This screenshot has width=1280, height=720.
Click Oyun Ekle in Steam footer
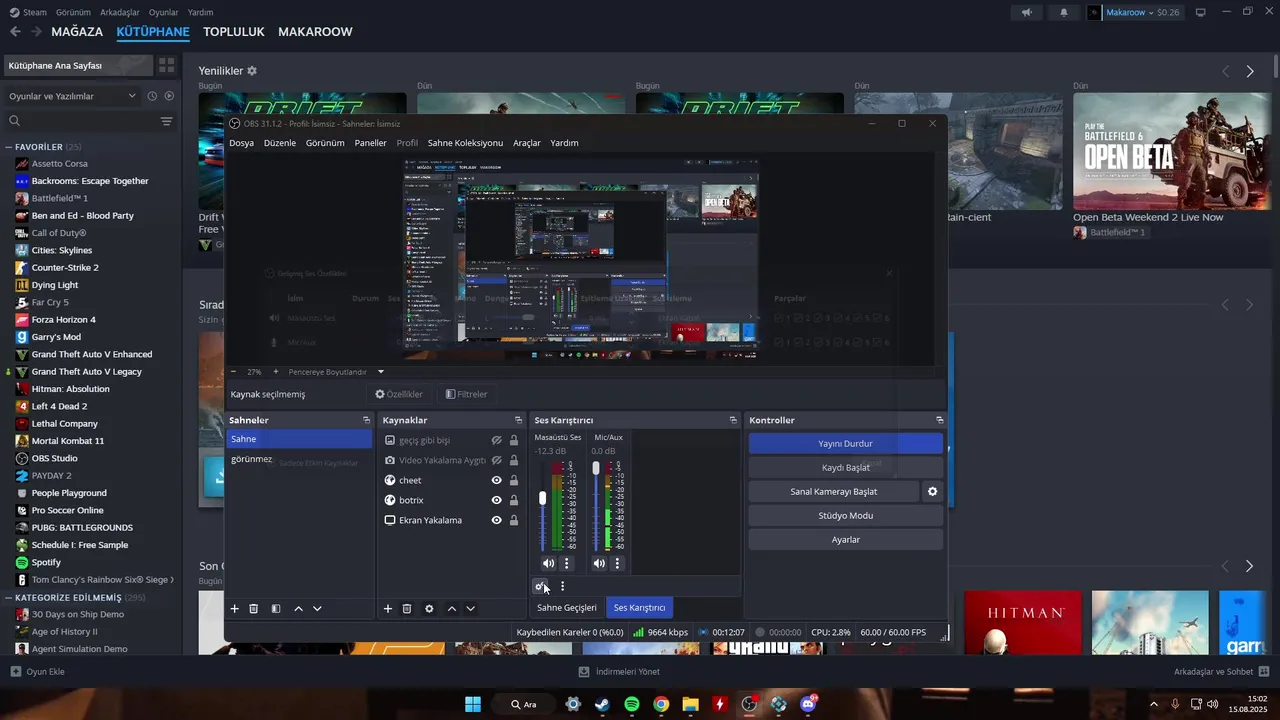pos(37,671)
